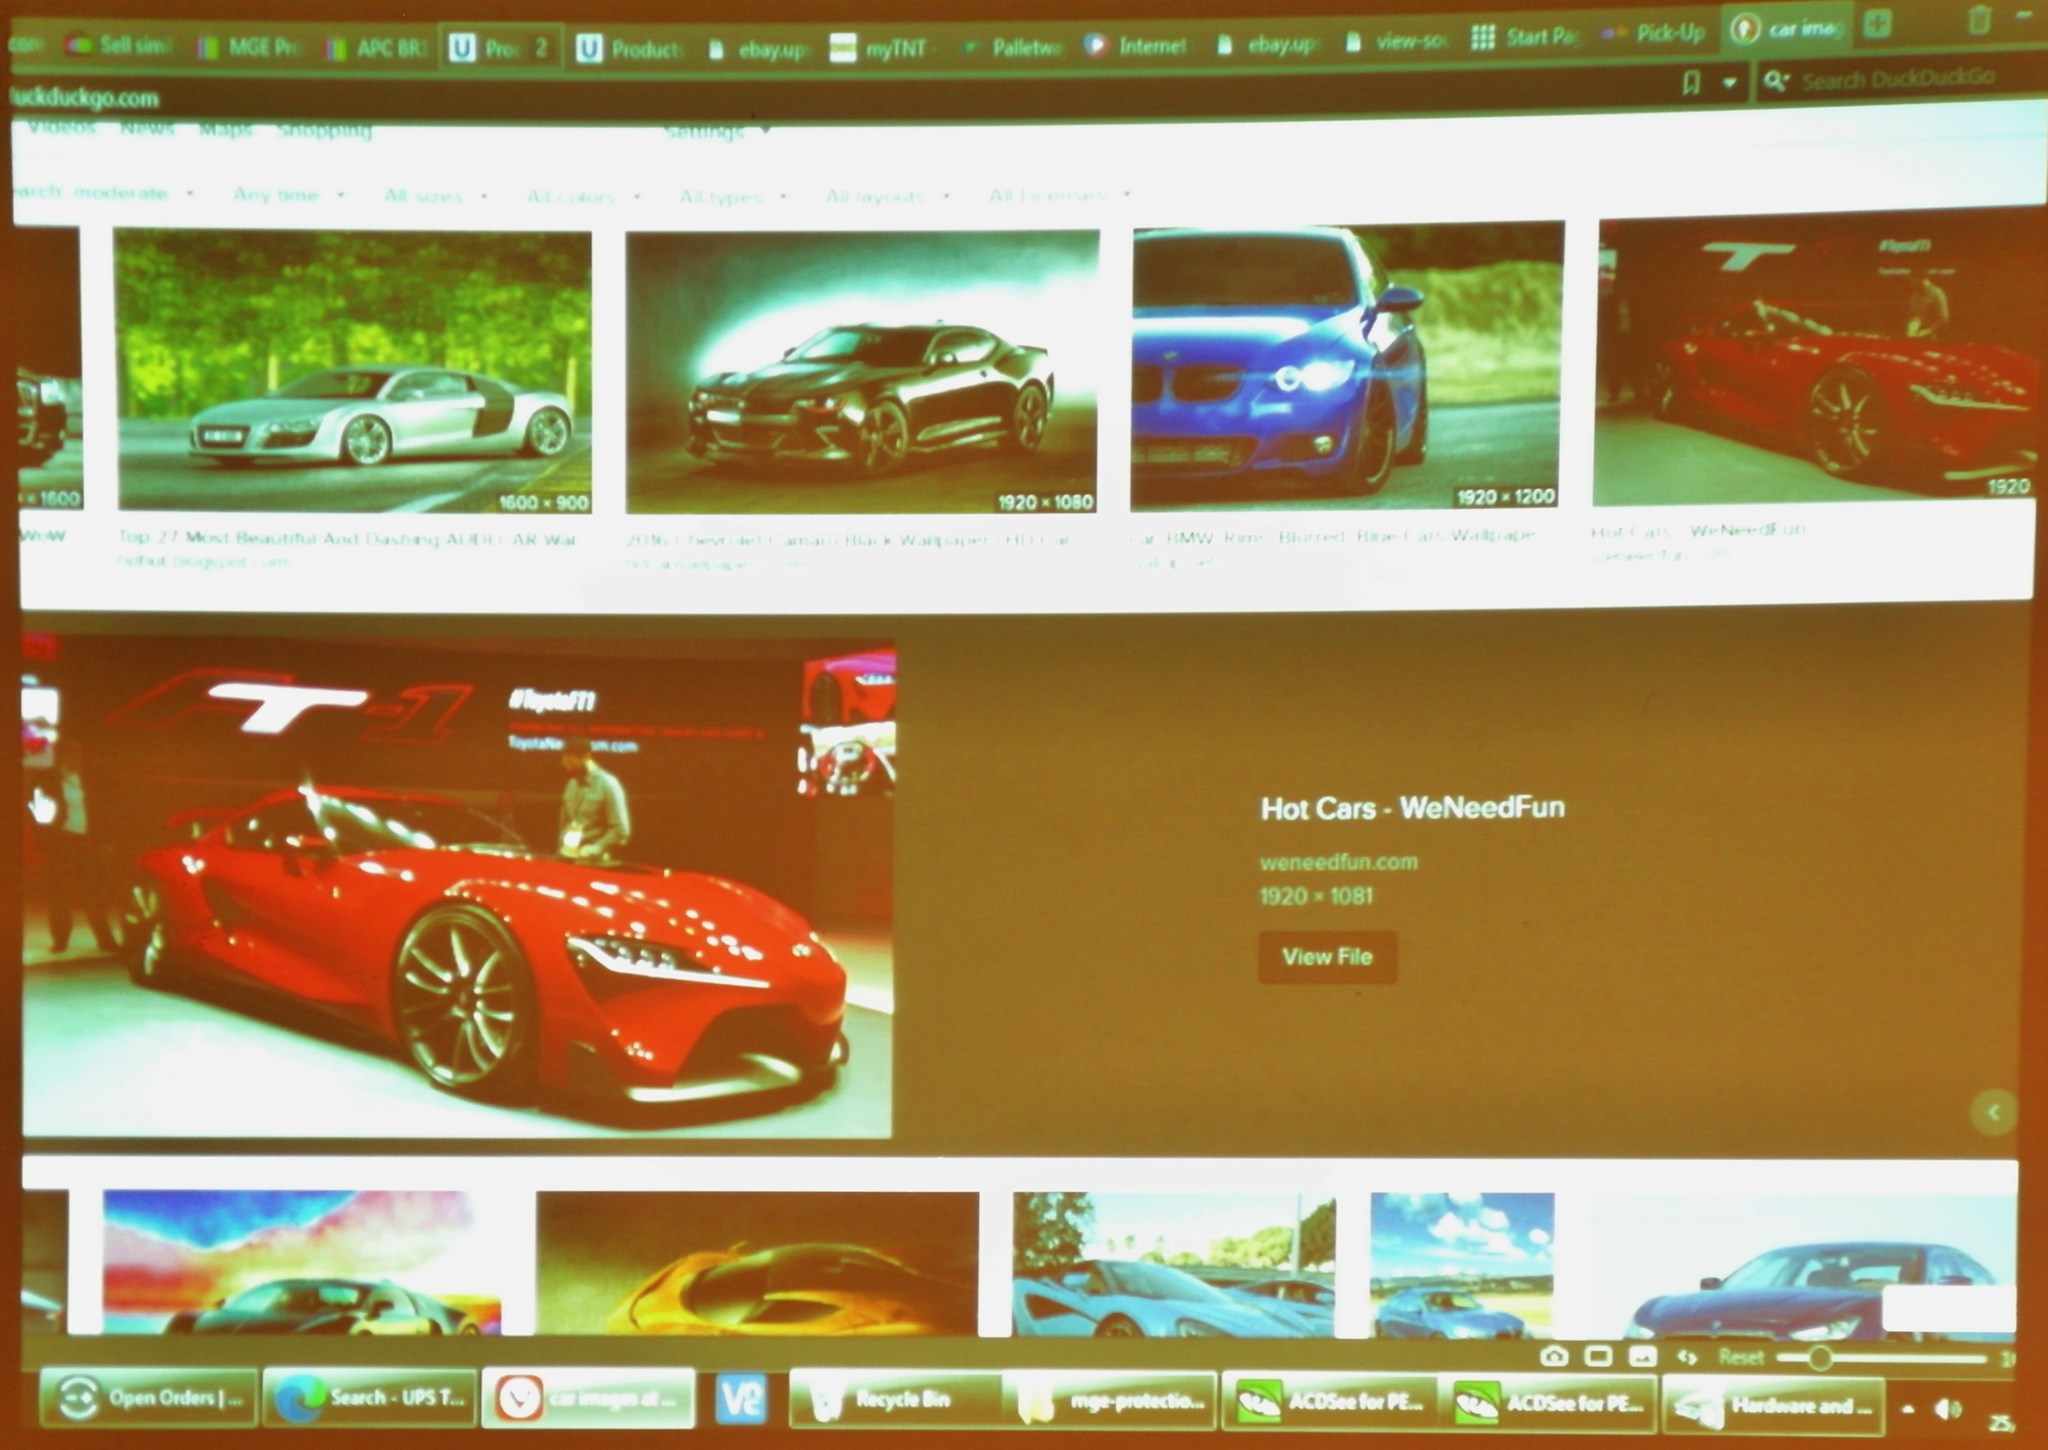The image size is (2048, 1450).
Task: Open the News search category
Action: pos(147,127)
